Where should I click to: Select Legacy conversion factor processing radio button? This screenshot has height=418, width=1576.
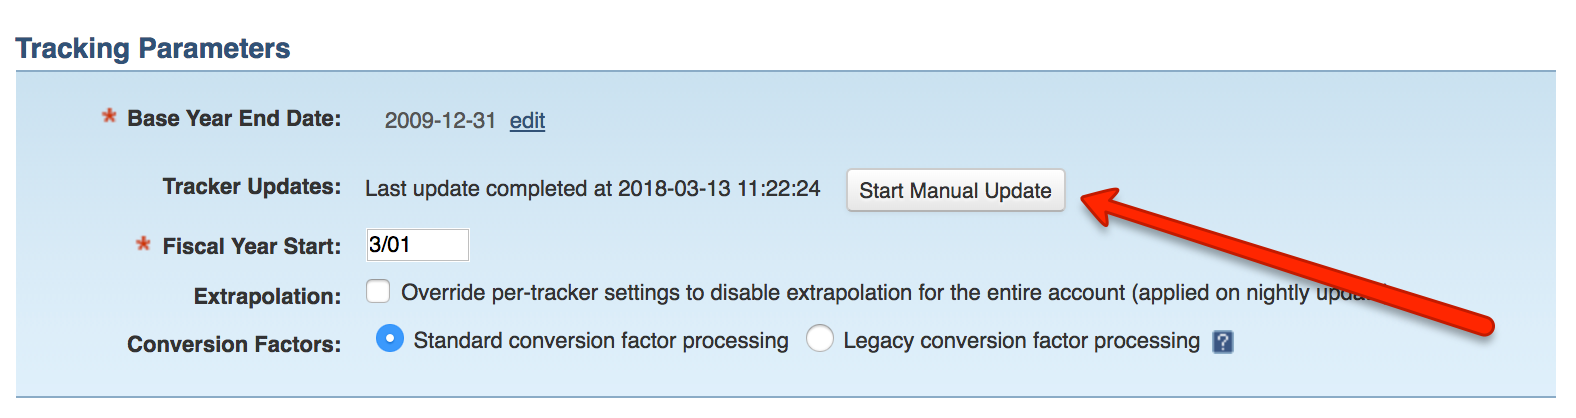[820, 339]
